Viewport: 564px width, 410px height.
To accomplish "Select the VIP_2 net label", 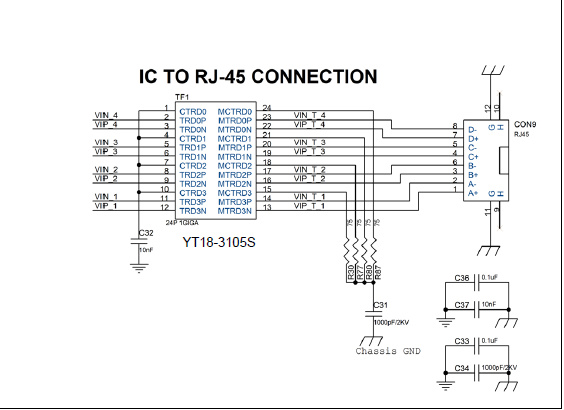I will pyautogui.click(x=106, y=178).
